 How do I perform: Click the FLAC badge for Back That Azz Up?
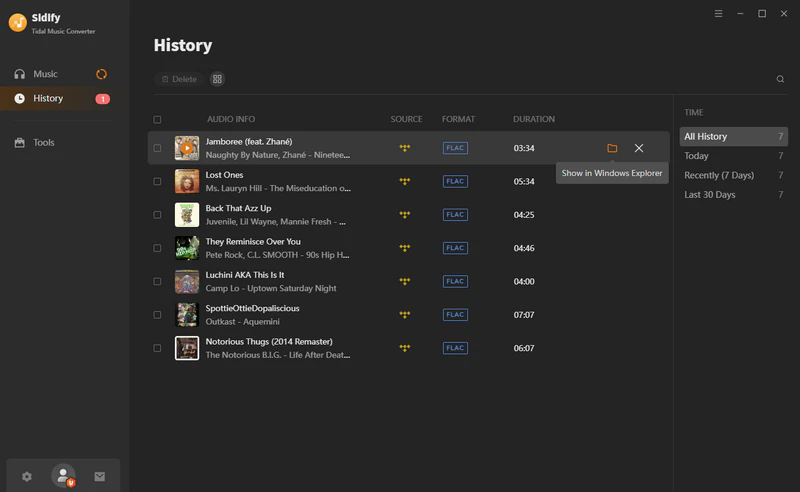[455, 215]
